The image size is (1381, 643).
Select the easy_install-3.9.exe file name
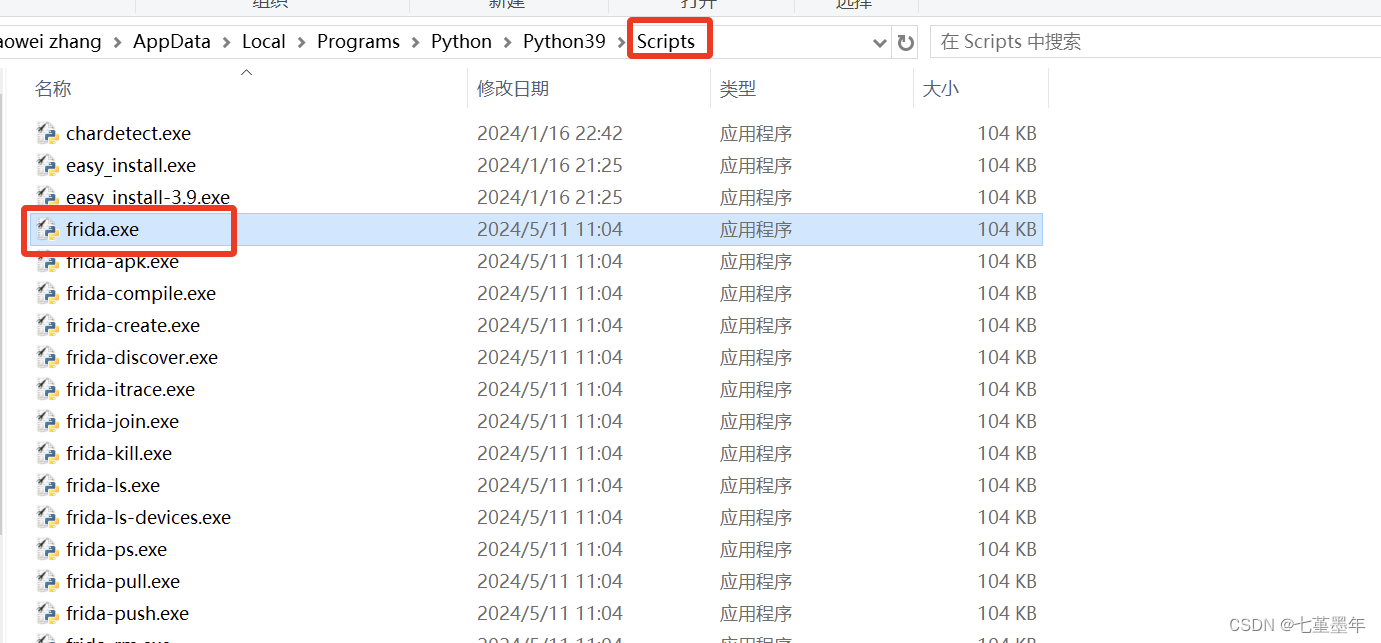pyautogui.click(x=148, y=197)
